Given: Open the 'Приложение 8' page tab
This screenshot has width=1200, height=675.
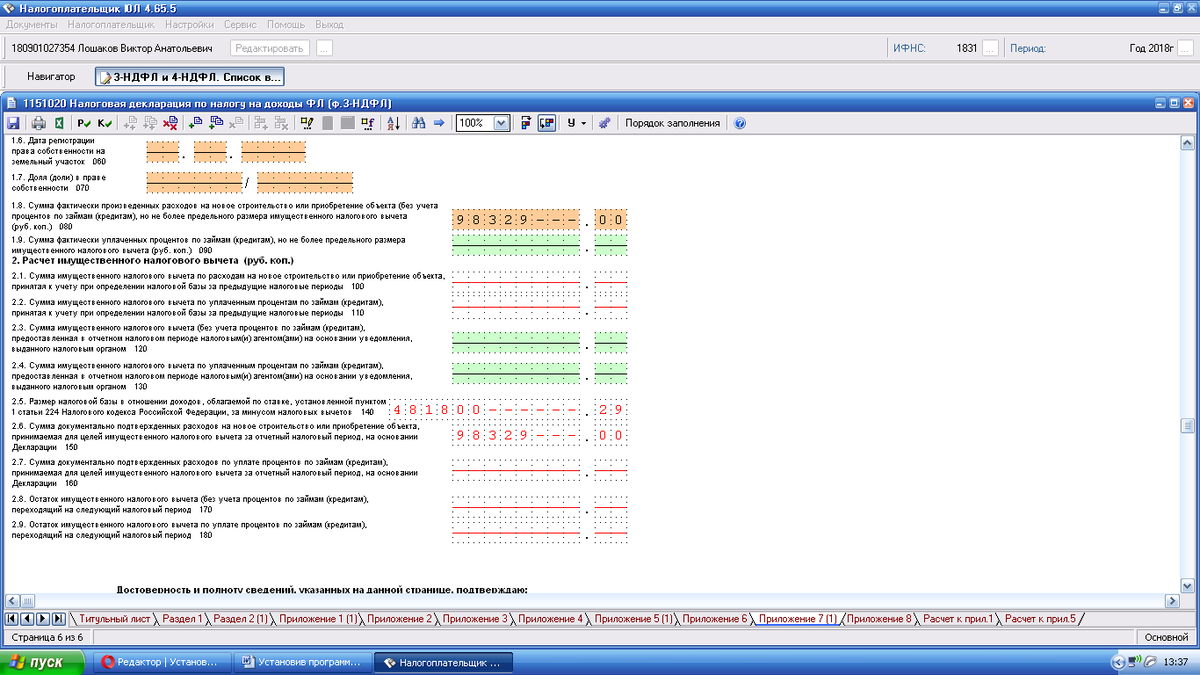Looking at the screenshot, I should pos(880,619).
